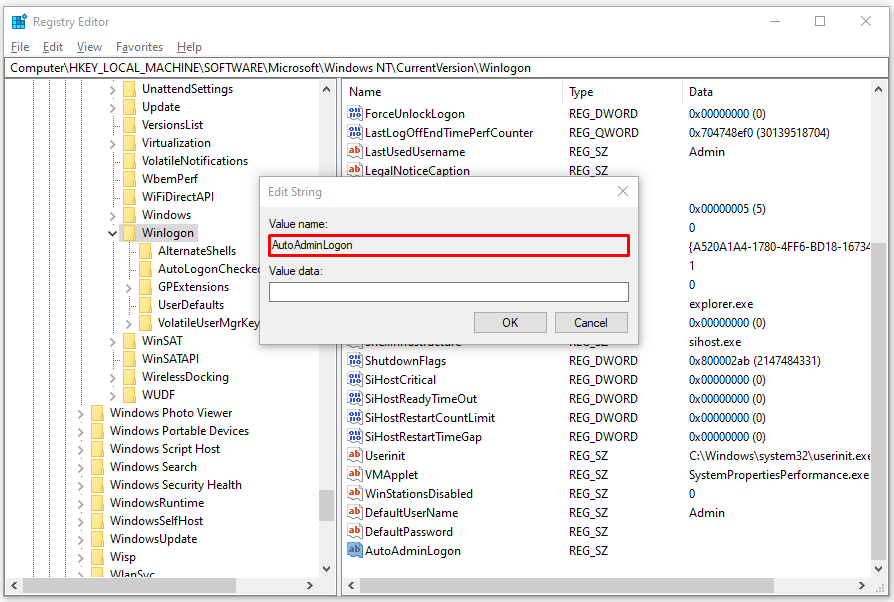Image resolution: width=894 pixels, height=602 pixels.
Task: Click the Winlogon folder icon
Action: tap(130, 233)
